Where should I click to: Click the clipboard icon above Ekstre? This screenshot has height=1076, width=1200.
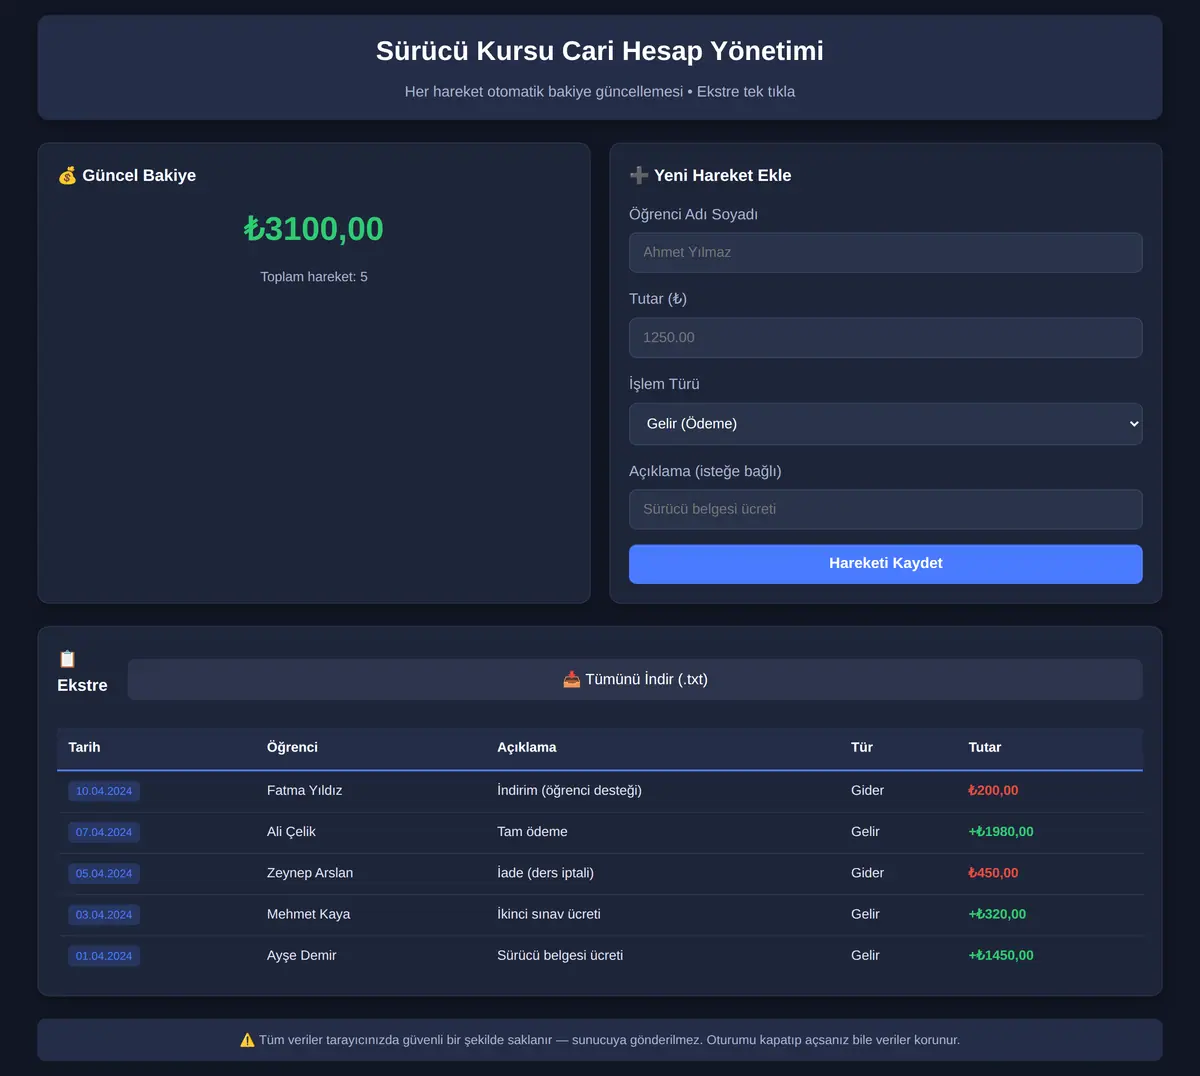click(x=67, y=659)
